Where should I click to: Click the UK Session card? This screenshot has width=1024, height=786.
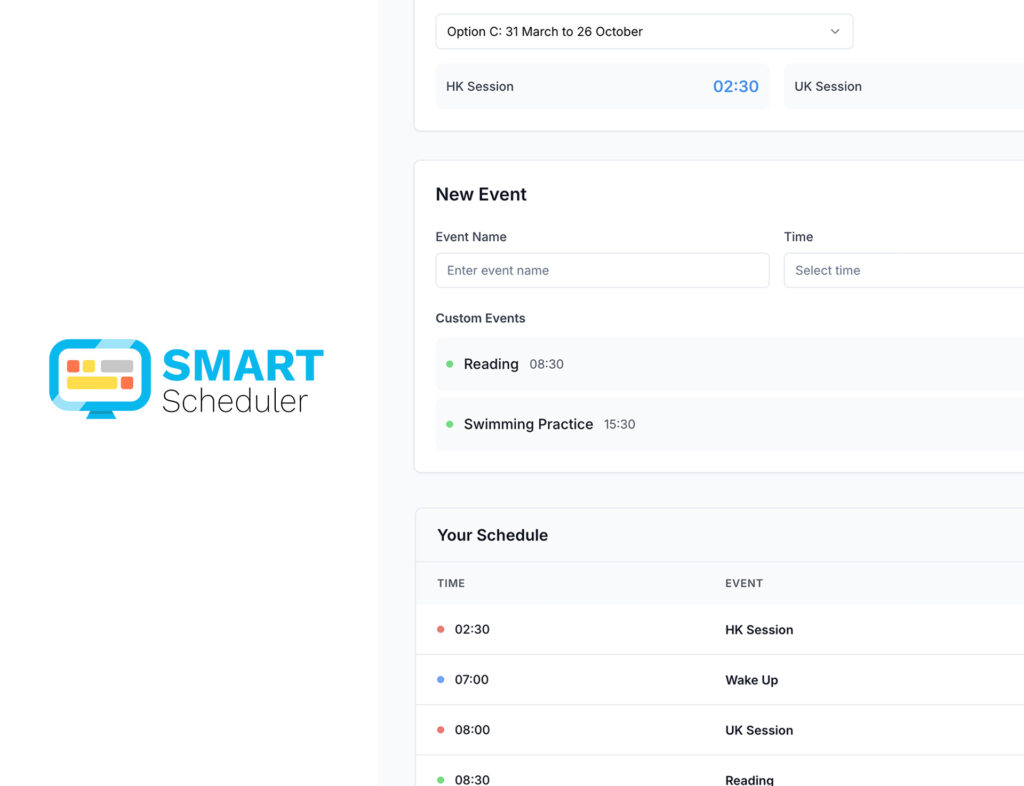(x=903, y=86)
